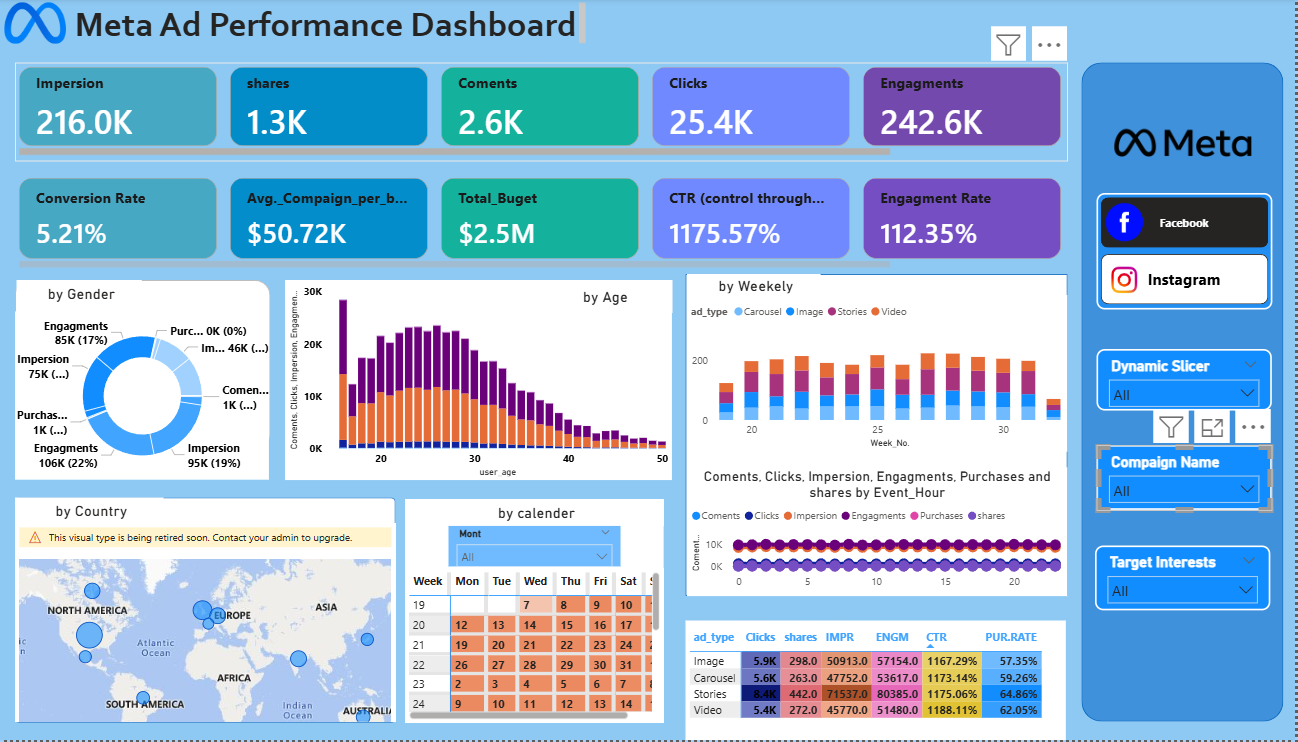Viewport: 1298px width, 742px height.
Task: Click the filter icon above Compaign Name slicer
Action: point(1171,428)
